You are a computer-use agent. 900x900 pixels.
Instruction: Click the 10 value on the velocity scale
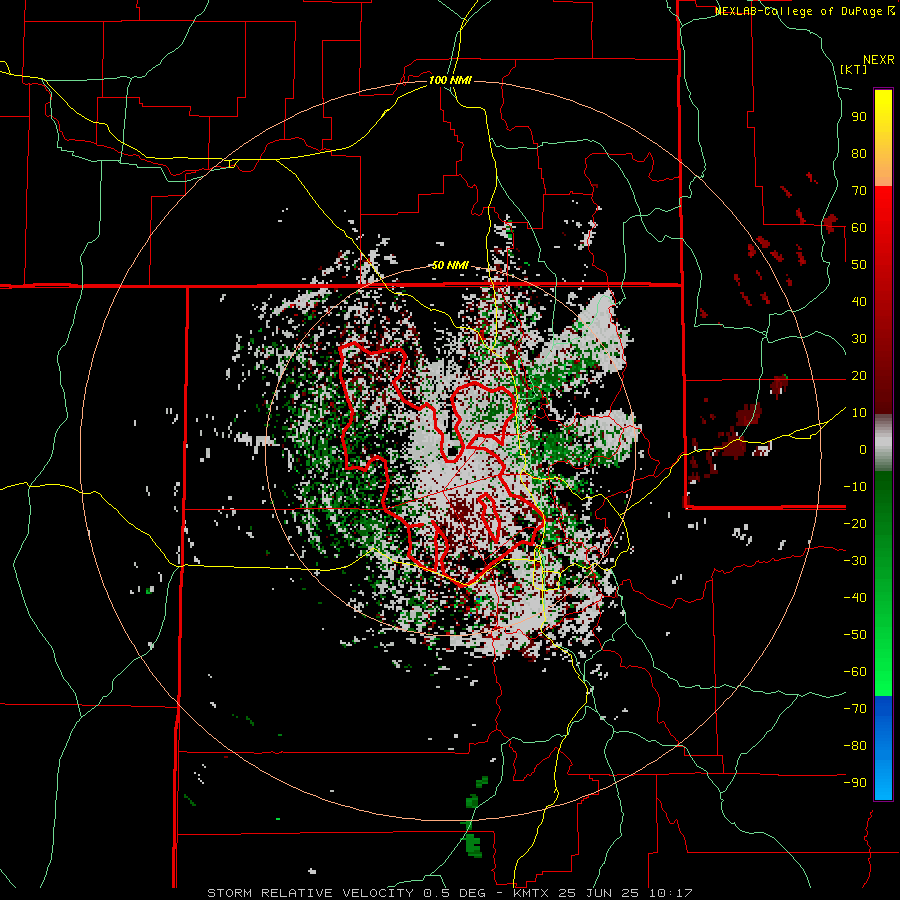(859, 413)
